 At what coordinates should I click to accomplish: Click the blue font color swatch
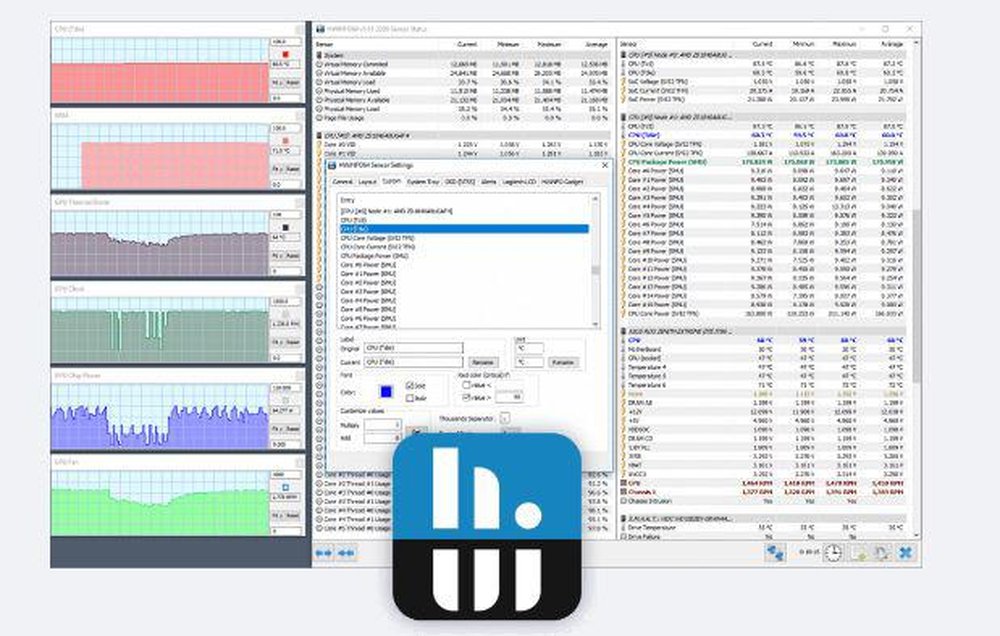tap(386, 391)
